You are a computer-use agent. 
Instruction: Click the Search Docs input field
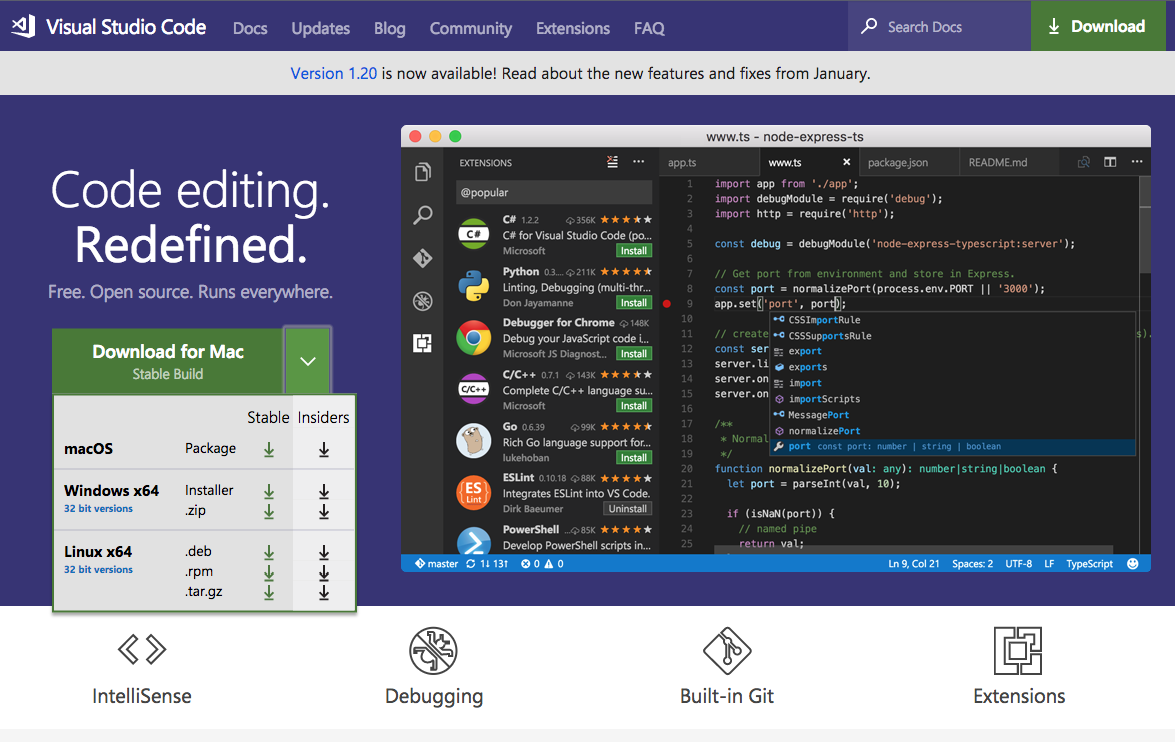(x=940, y=27)
